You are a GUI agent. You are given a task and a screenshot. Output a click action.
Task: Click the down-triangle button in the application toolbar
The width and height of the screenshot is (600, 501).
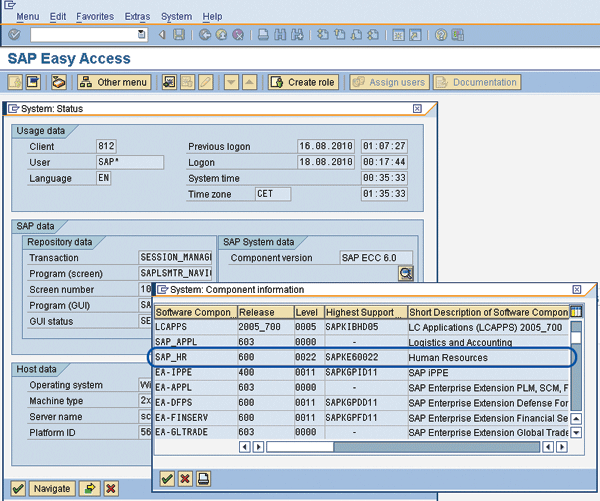[x=231, y=82]
